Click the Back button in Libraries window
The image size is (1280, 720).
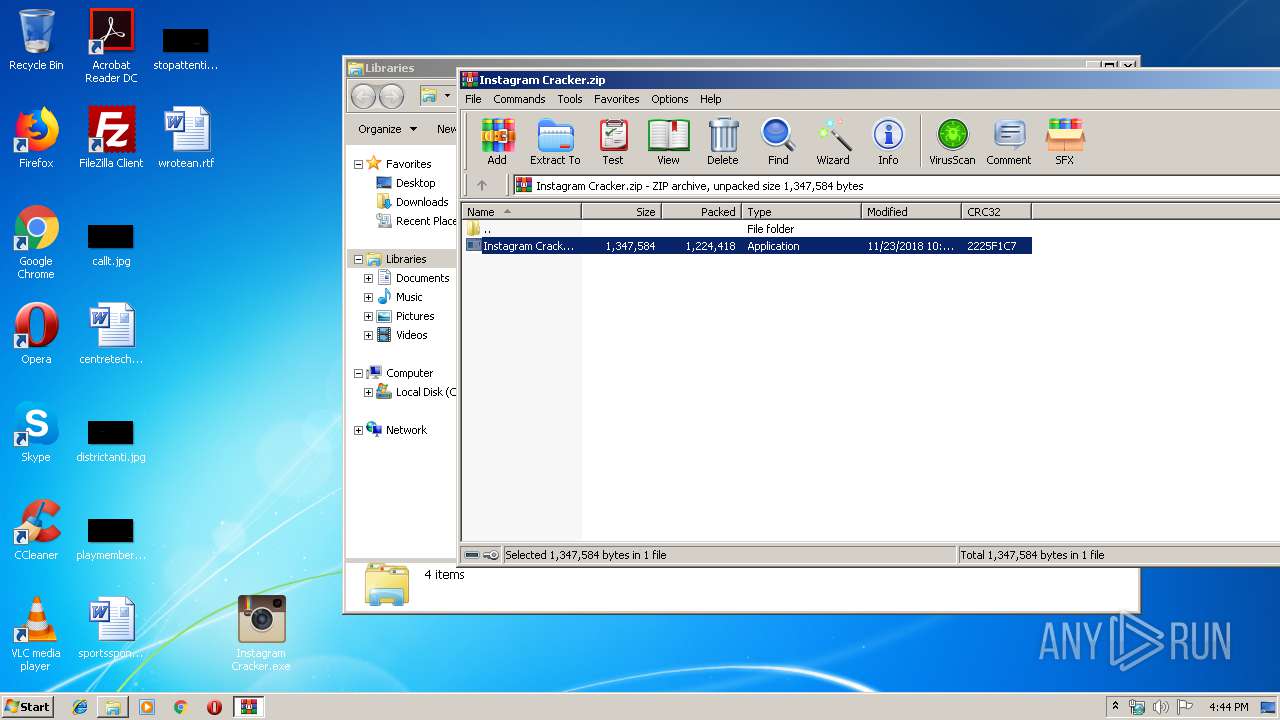point(363,96)
